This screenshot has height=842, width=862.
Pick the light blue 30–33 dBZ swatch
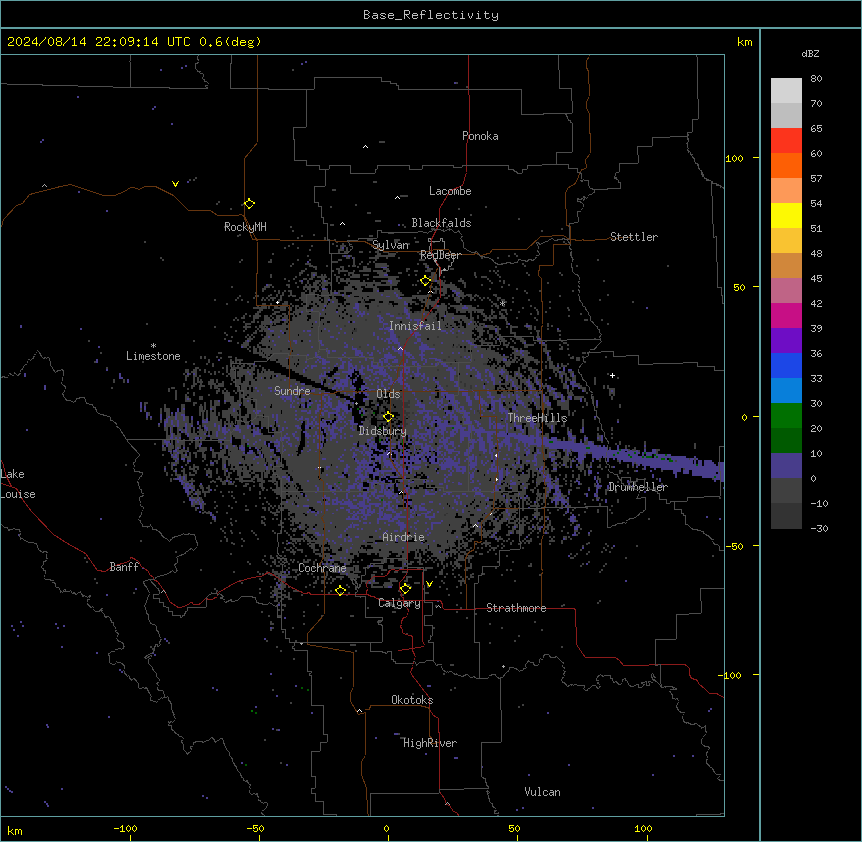tap(786, 391)
